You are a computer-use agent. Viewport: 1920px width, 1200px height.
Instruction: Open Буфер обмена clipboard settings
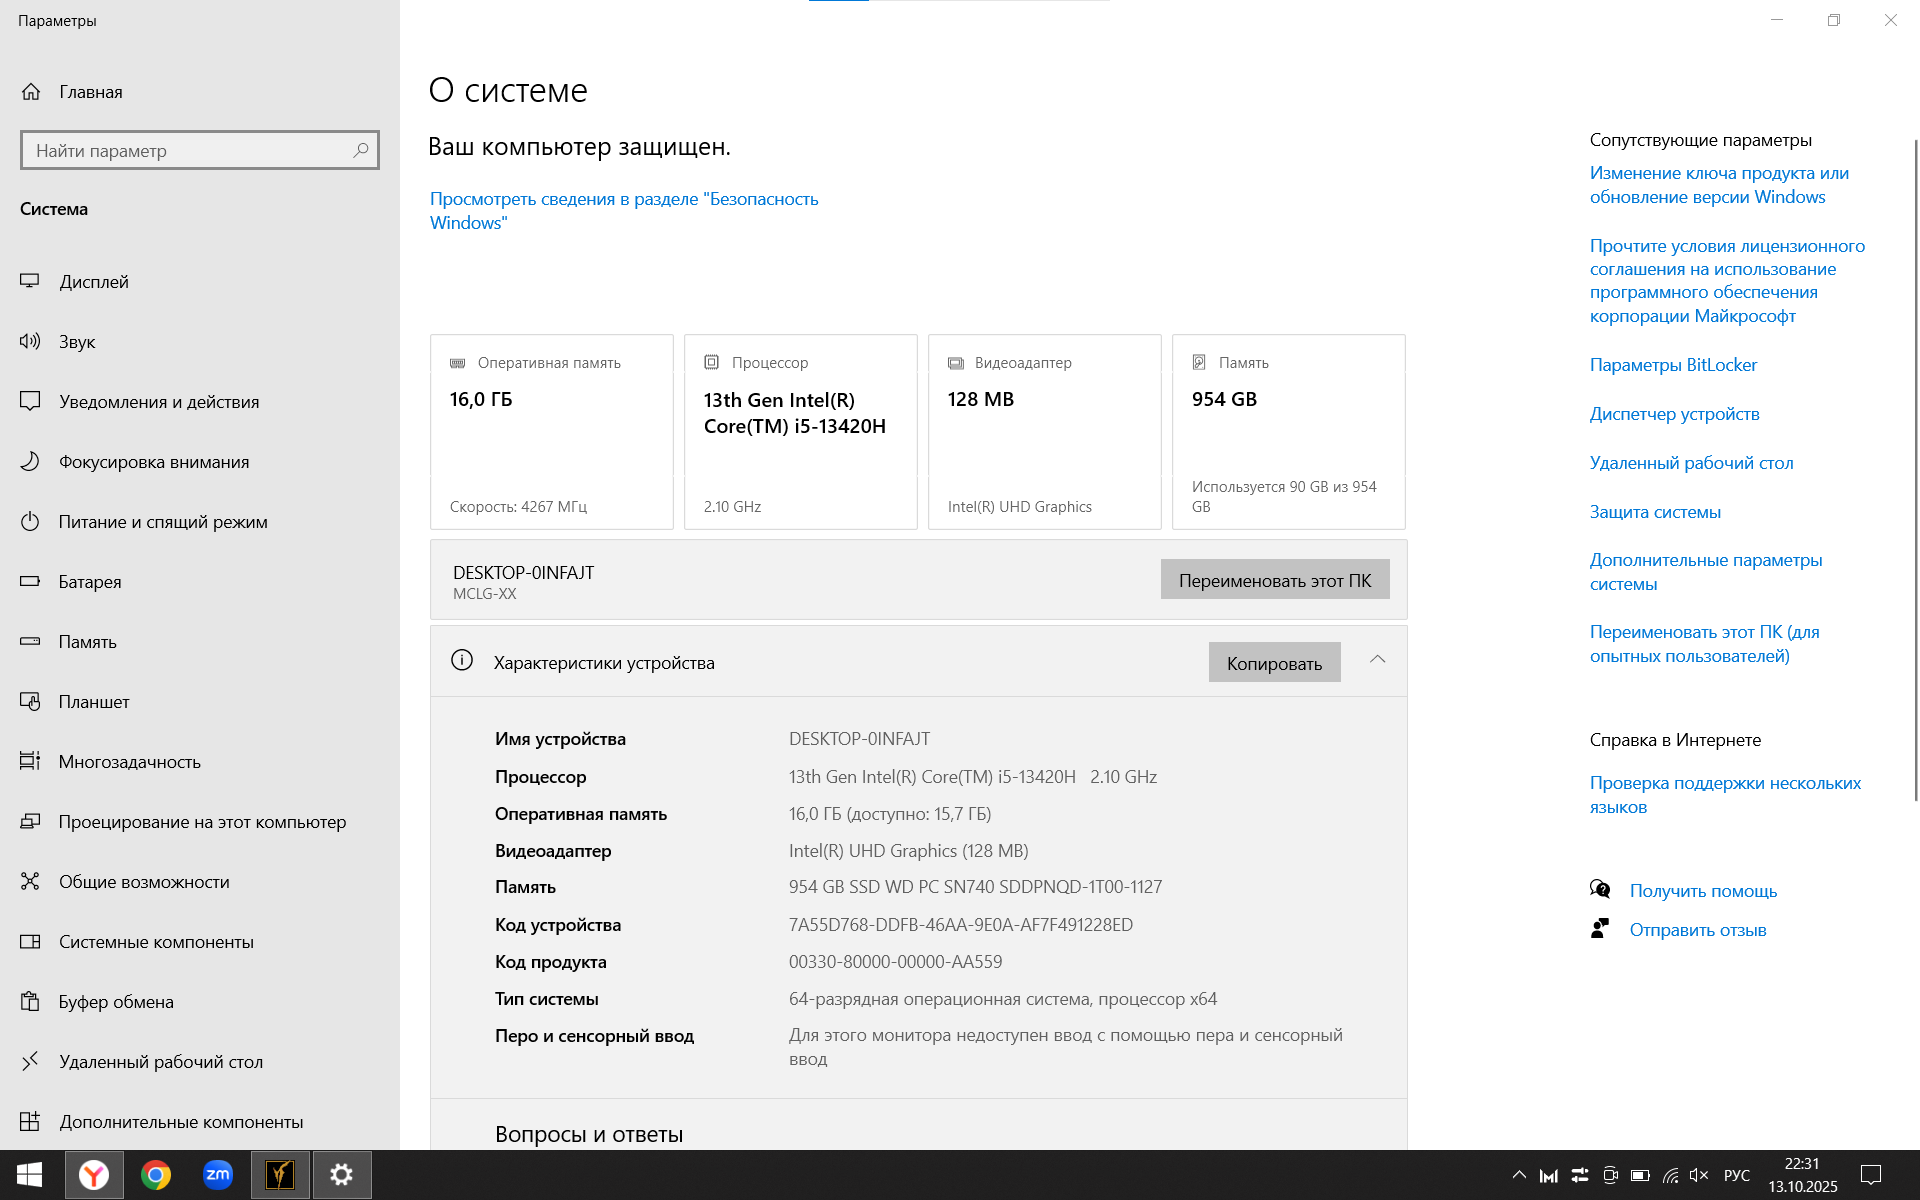click(115, 1002)
